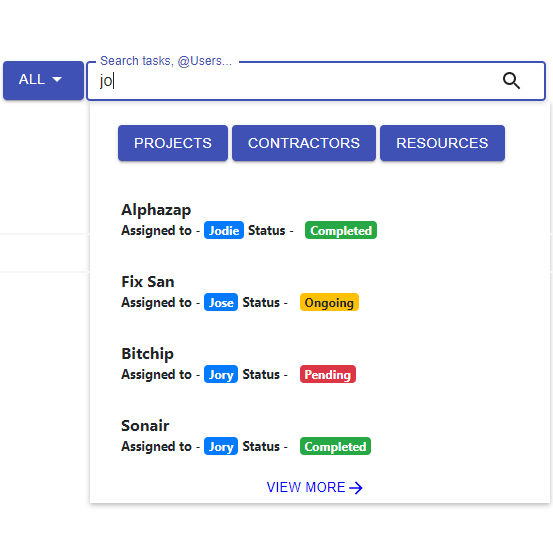Open the ALL filter dropdown
553x553 pixels.
pyautogui.click(x=43, y=80)
